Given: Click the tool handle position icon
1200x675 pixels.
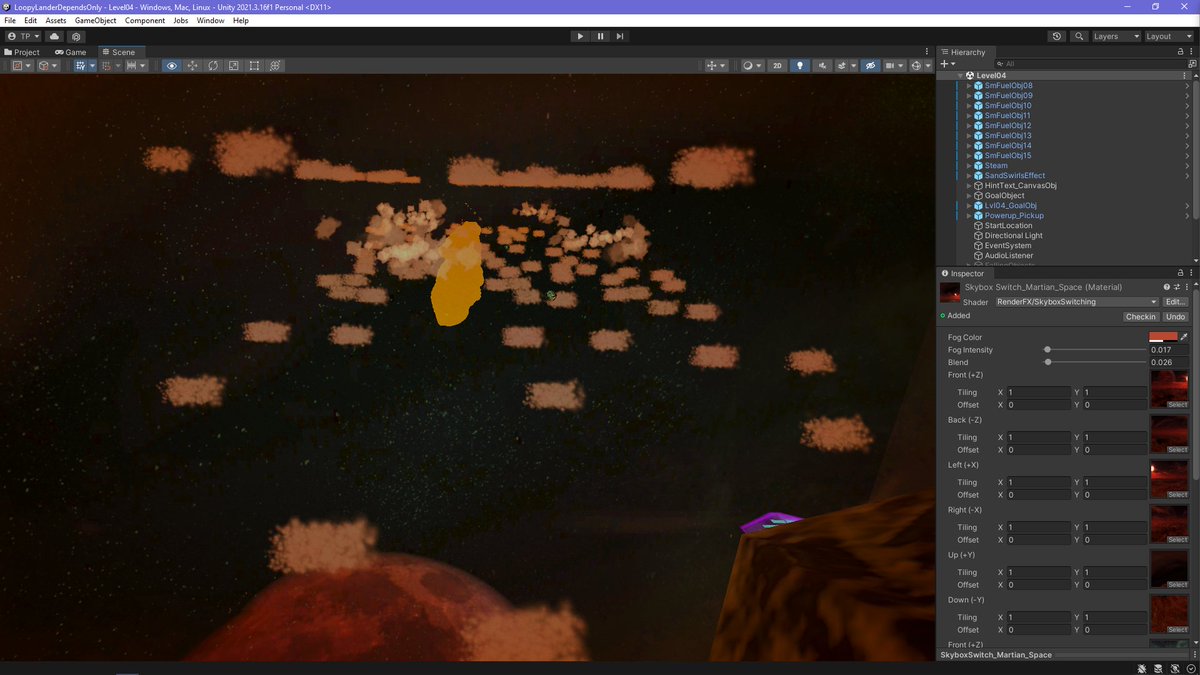Looking at the screenshot, I should [x=18, y=66].
